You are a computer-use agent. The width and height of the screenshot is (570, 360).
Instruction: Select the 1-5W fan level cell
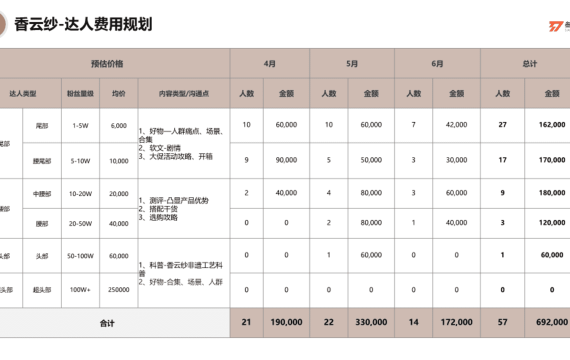click(80, 125)
